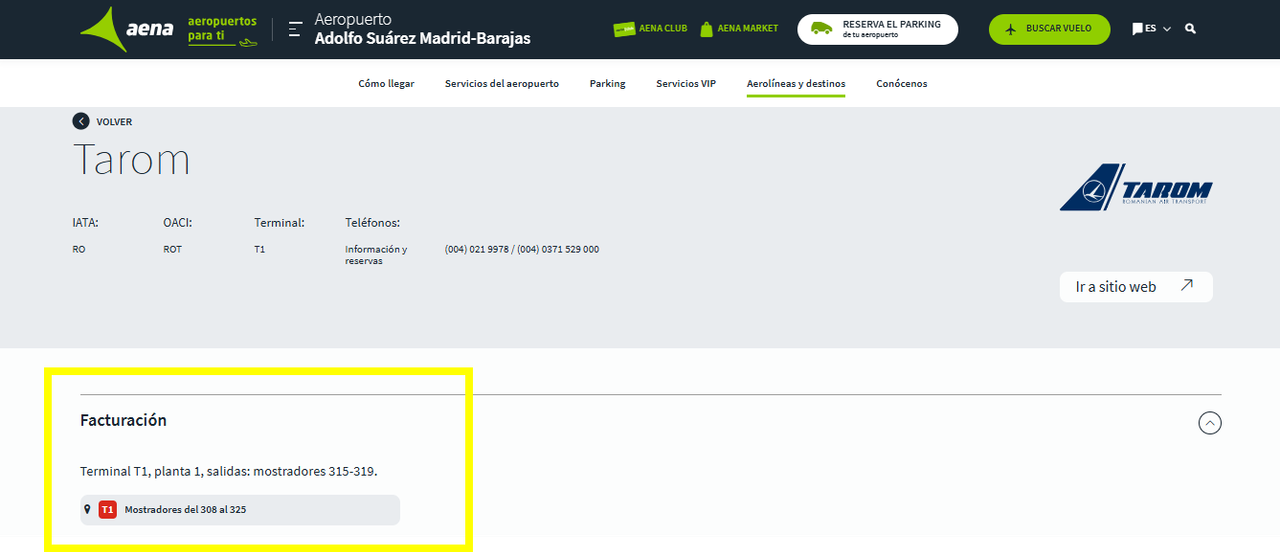Click the VOLVER back arrow icon

point(81,121)
